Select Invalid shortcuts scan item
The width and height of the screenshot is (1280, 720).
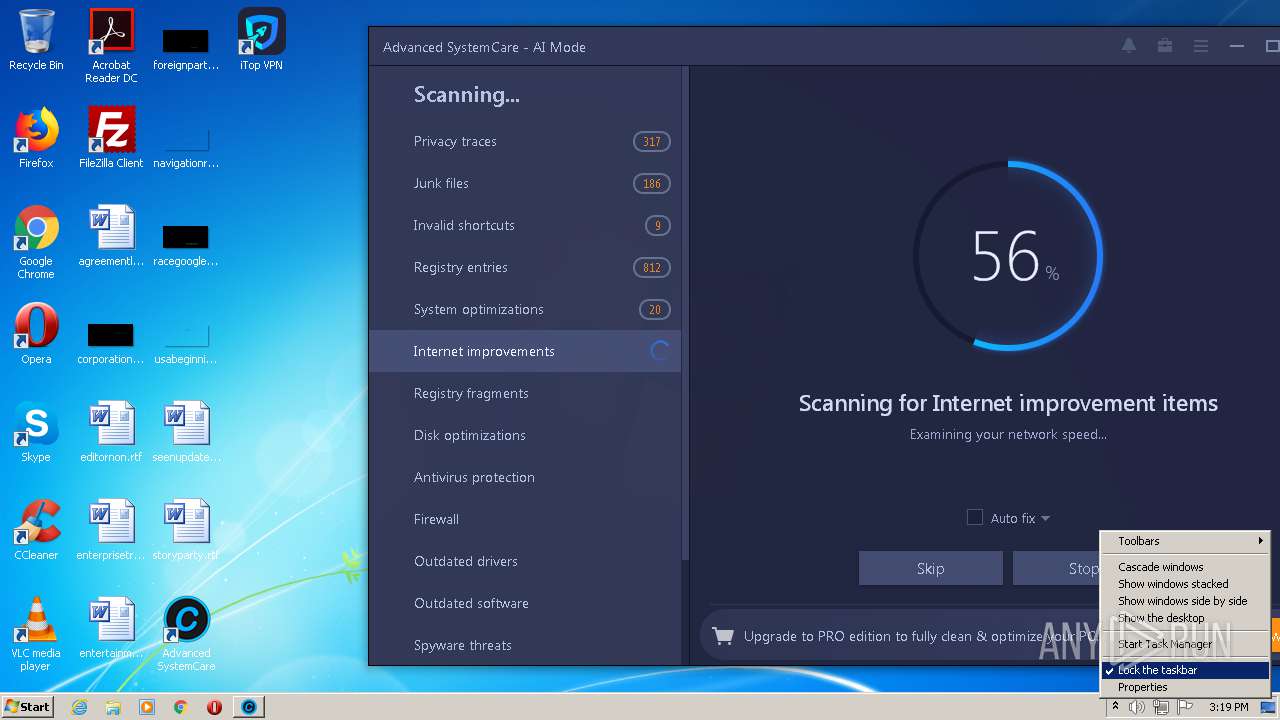pos(525,225)
